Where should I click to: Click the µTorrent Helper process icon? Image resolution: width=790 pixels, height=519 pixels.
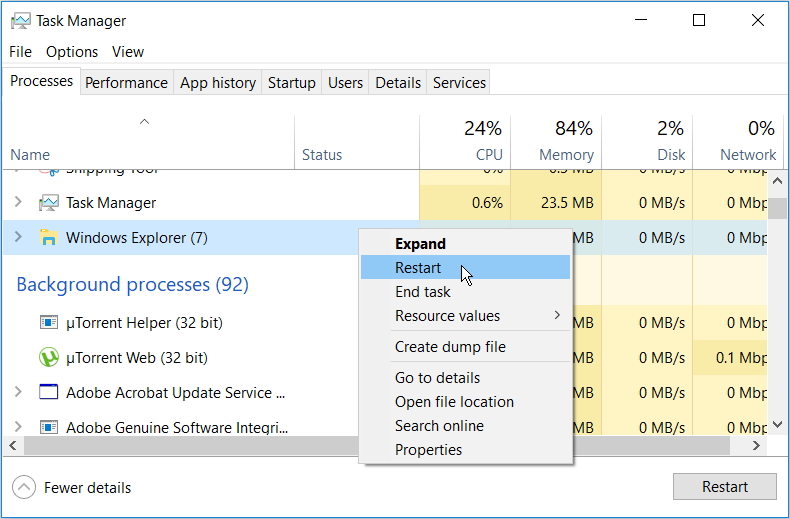coord(48,322)
